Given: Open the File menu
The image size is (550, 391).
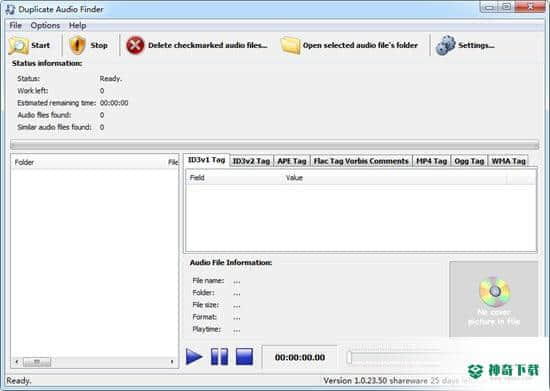Looking at the screenshot, I should pos(15,26).
